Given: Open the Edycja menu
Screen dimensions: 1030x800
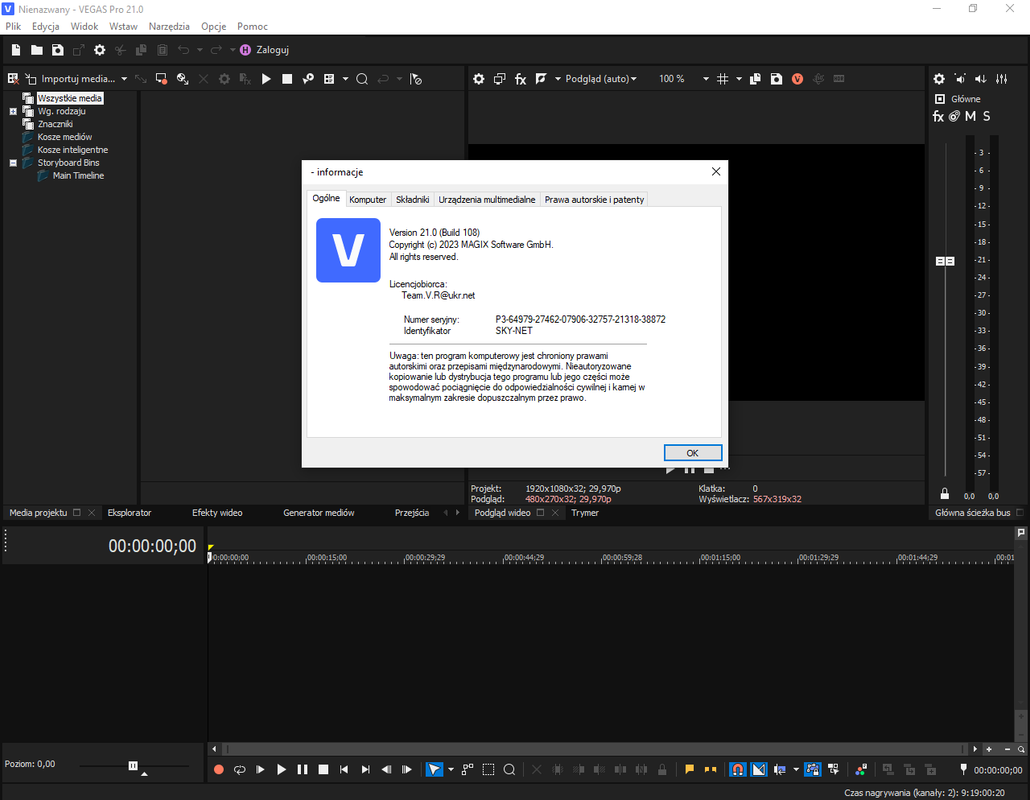Looking at the screenshot, I should point(45,26).
